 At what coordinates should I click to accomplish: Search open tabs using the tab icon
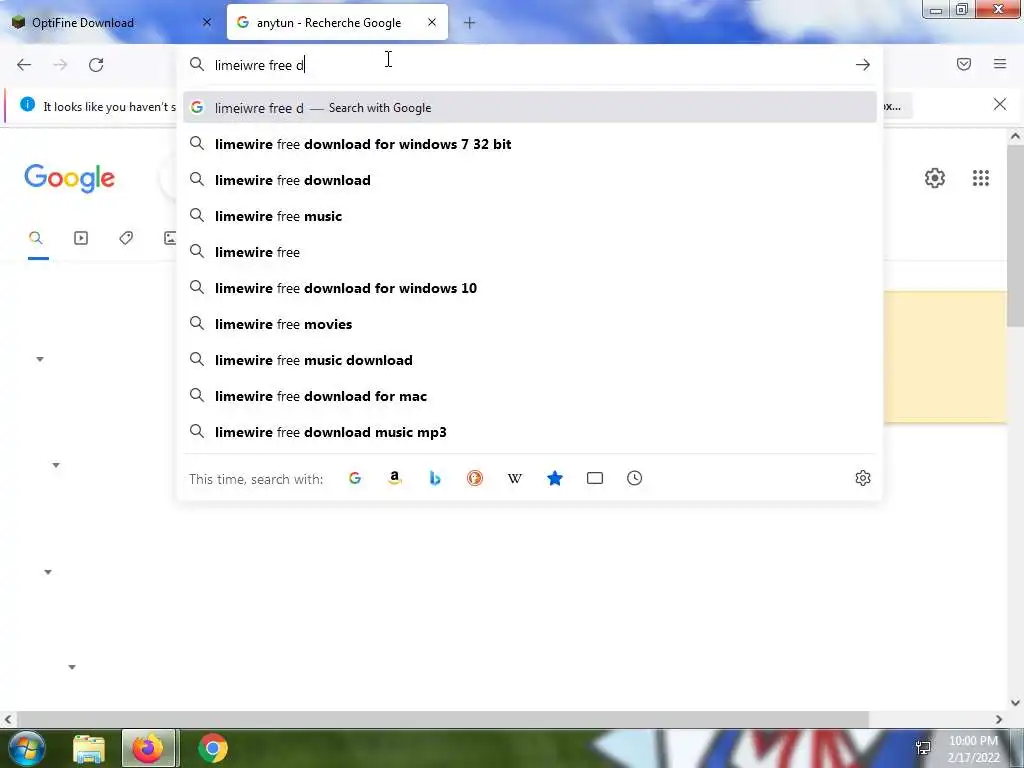(595, 479)
